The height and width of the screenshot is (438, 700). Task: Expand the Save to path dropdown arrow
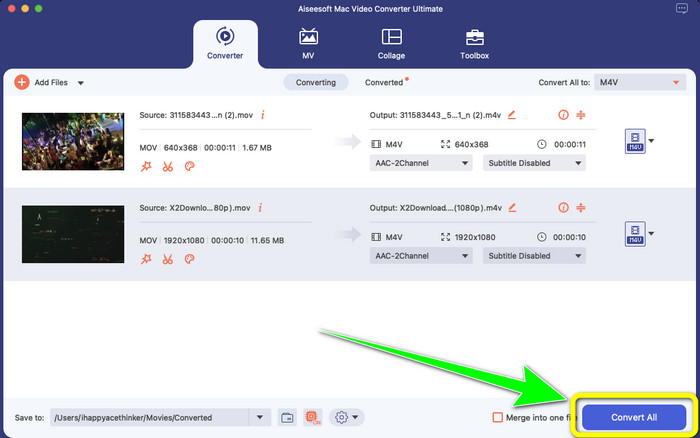[260, 417]
